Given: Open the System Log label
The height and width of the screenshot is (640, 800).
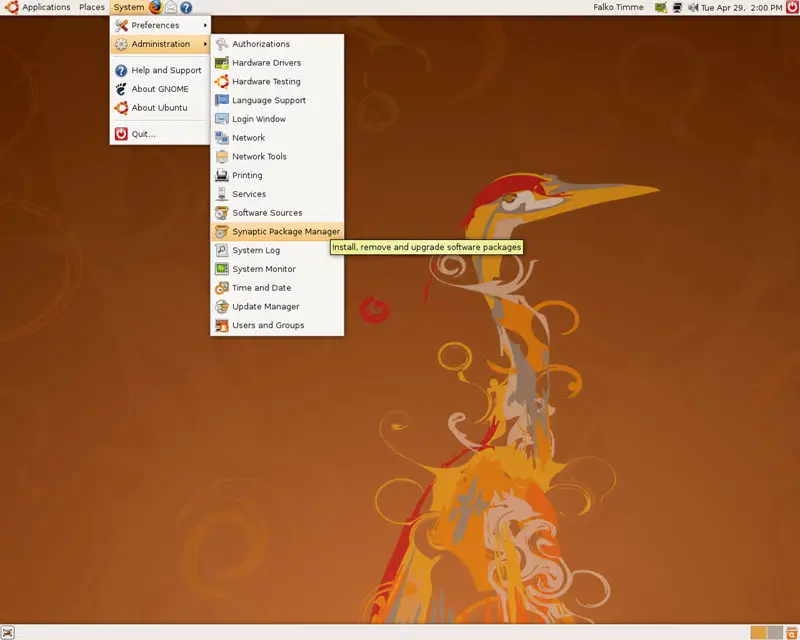Looking at the screenshot, I should [256, 251].
